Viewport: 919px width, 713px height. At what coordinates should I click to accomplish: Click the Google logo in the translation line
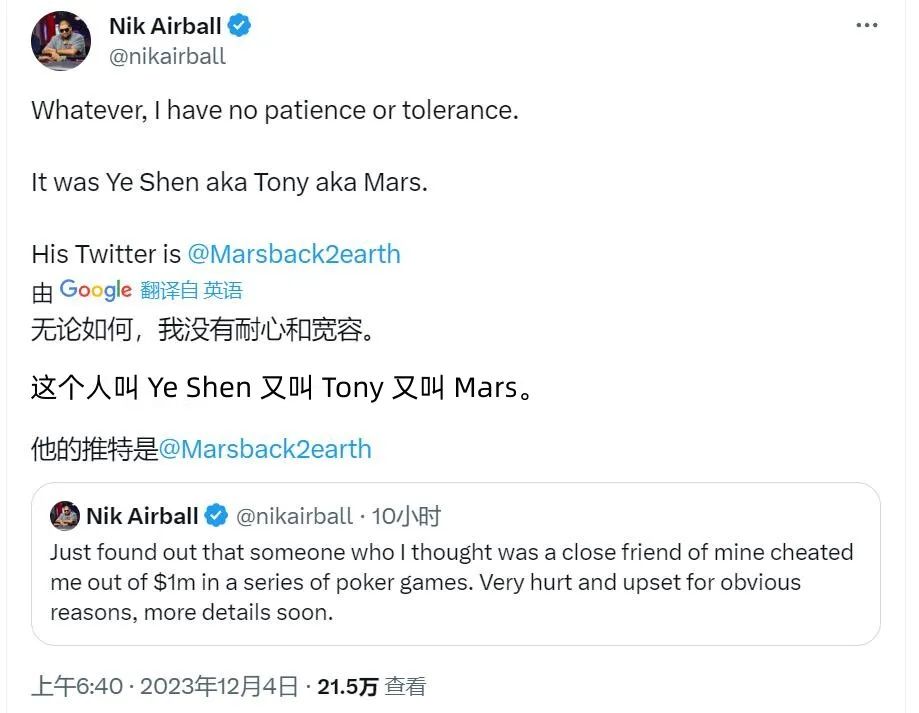[95, 290]
